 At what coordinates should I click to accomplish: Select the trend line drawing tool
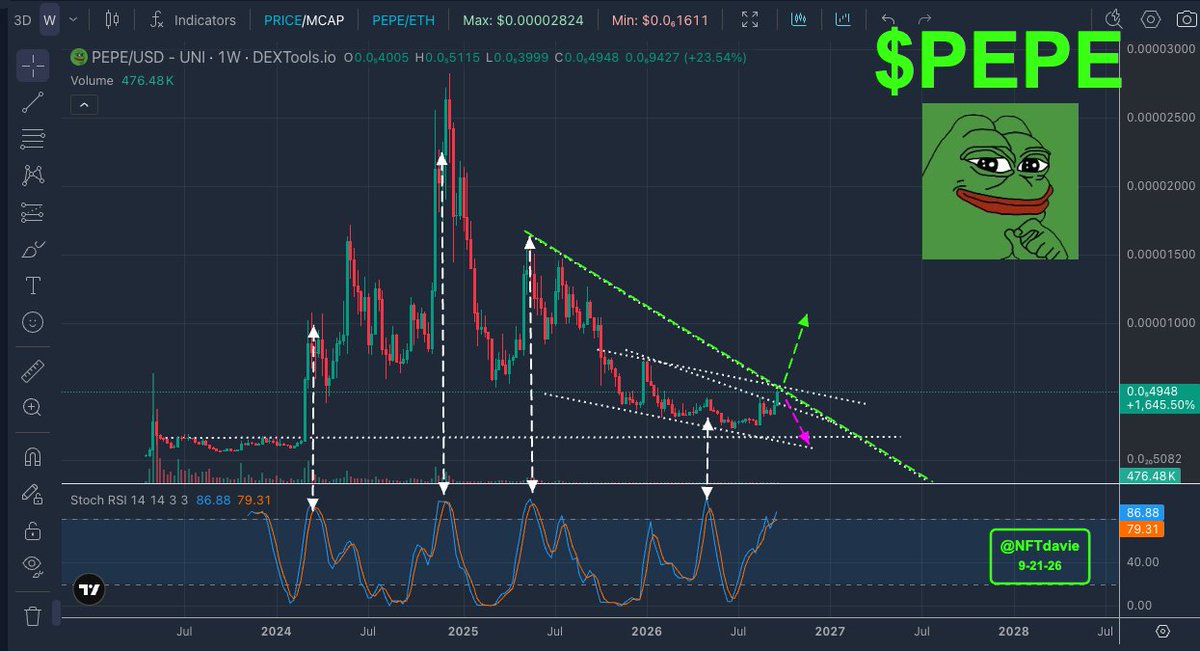coord(33,101)
